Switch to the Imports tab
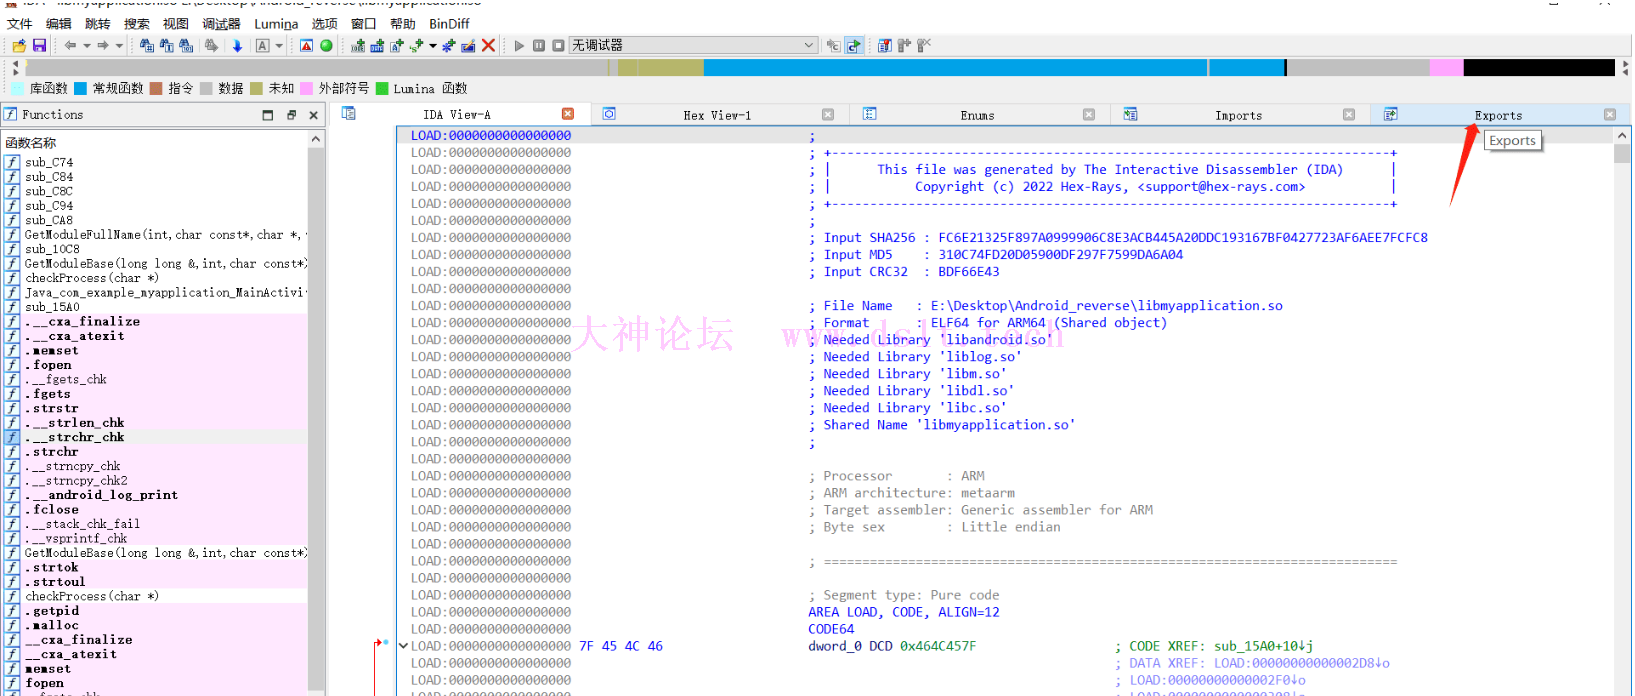Image resolution: width=1635 pixels, height=696 pixels. (1237, 116)
